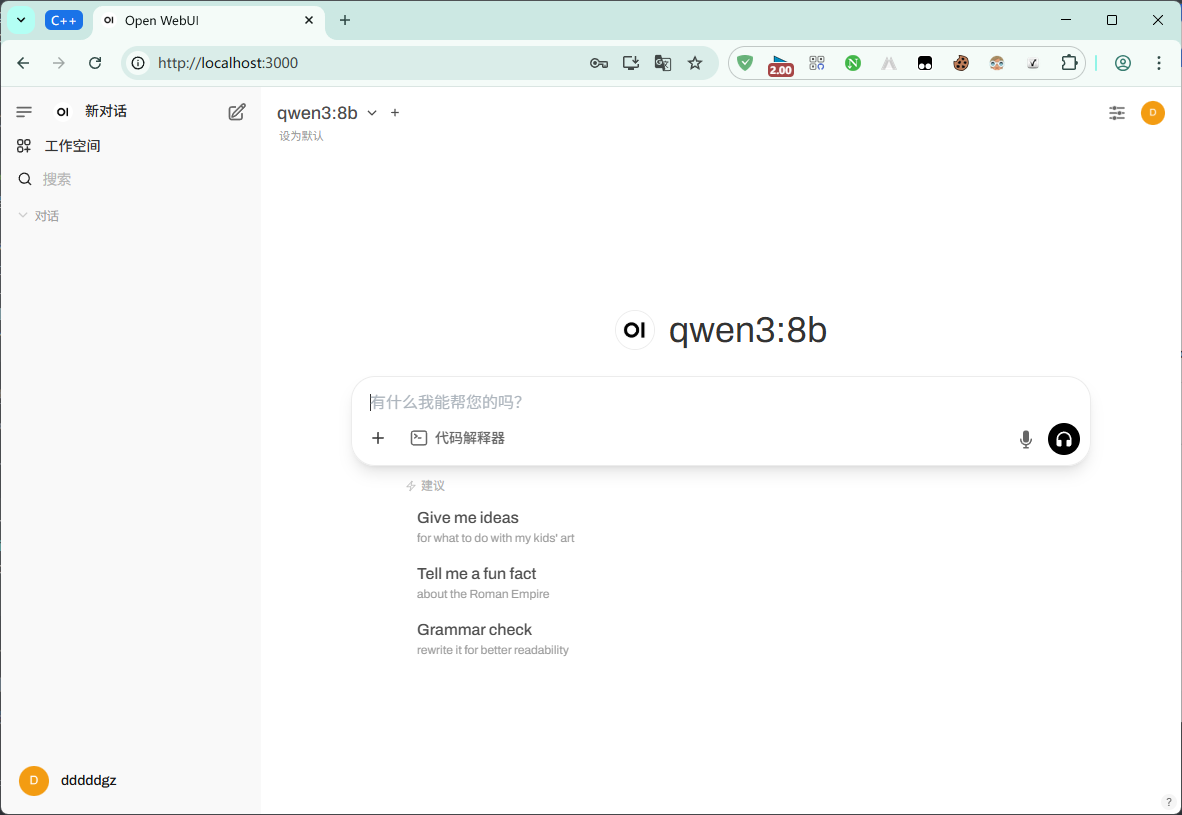This screenshot has height=815, width=1182.
Task: Select the C++ tab group label
Action: coord(63,20)
